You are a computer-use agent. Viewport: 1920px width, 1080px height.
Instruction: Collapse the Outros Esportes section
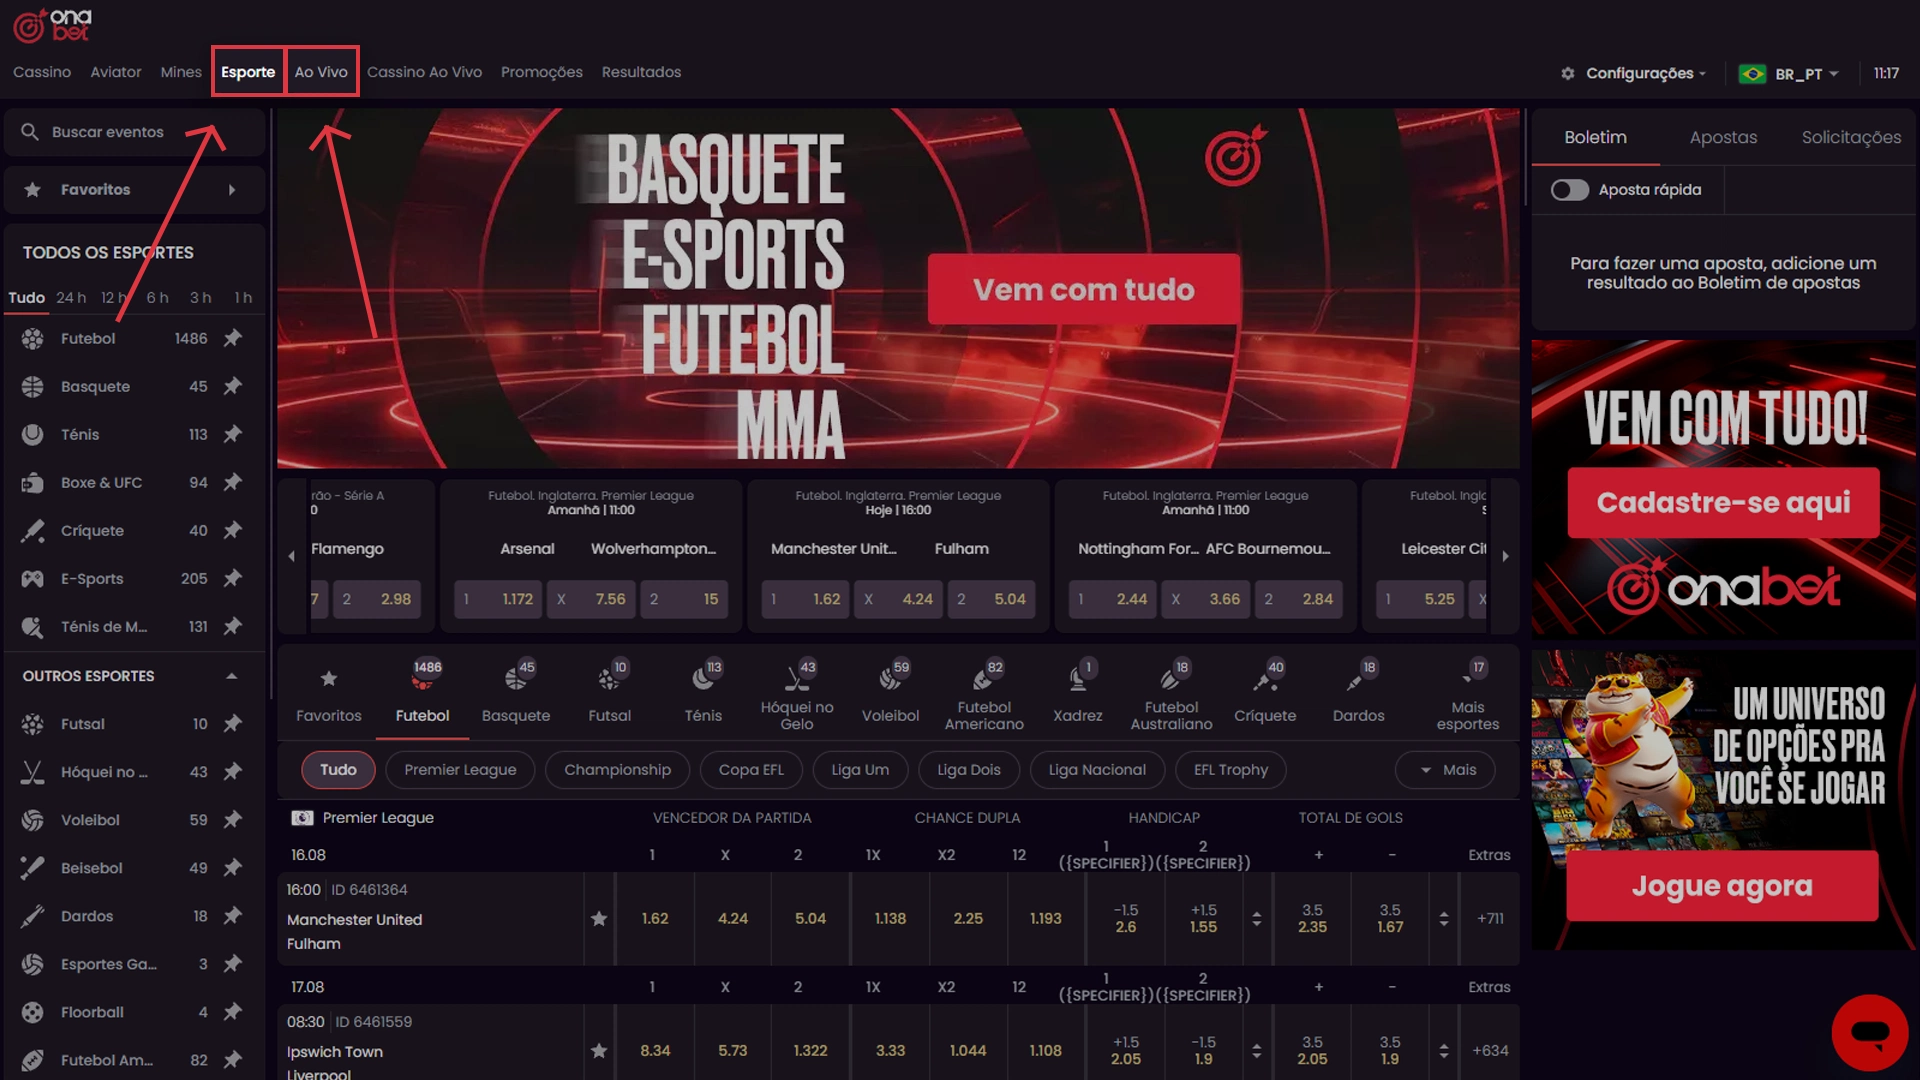coord(232,677)
